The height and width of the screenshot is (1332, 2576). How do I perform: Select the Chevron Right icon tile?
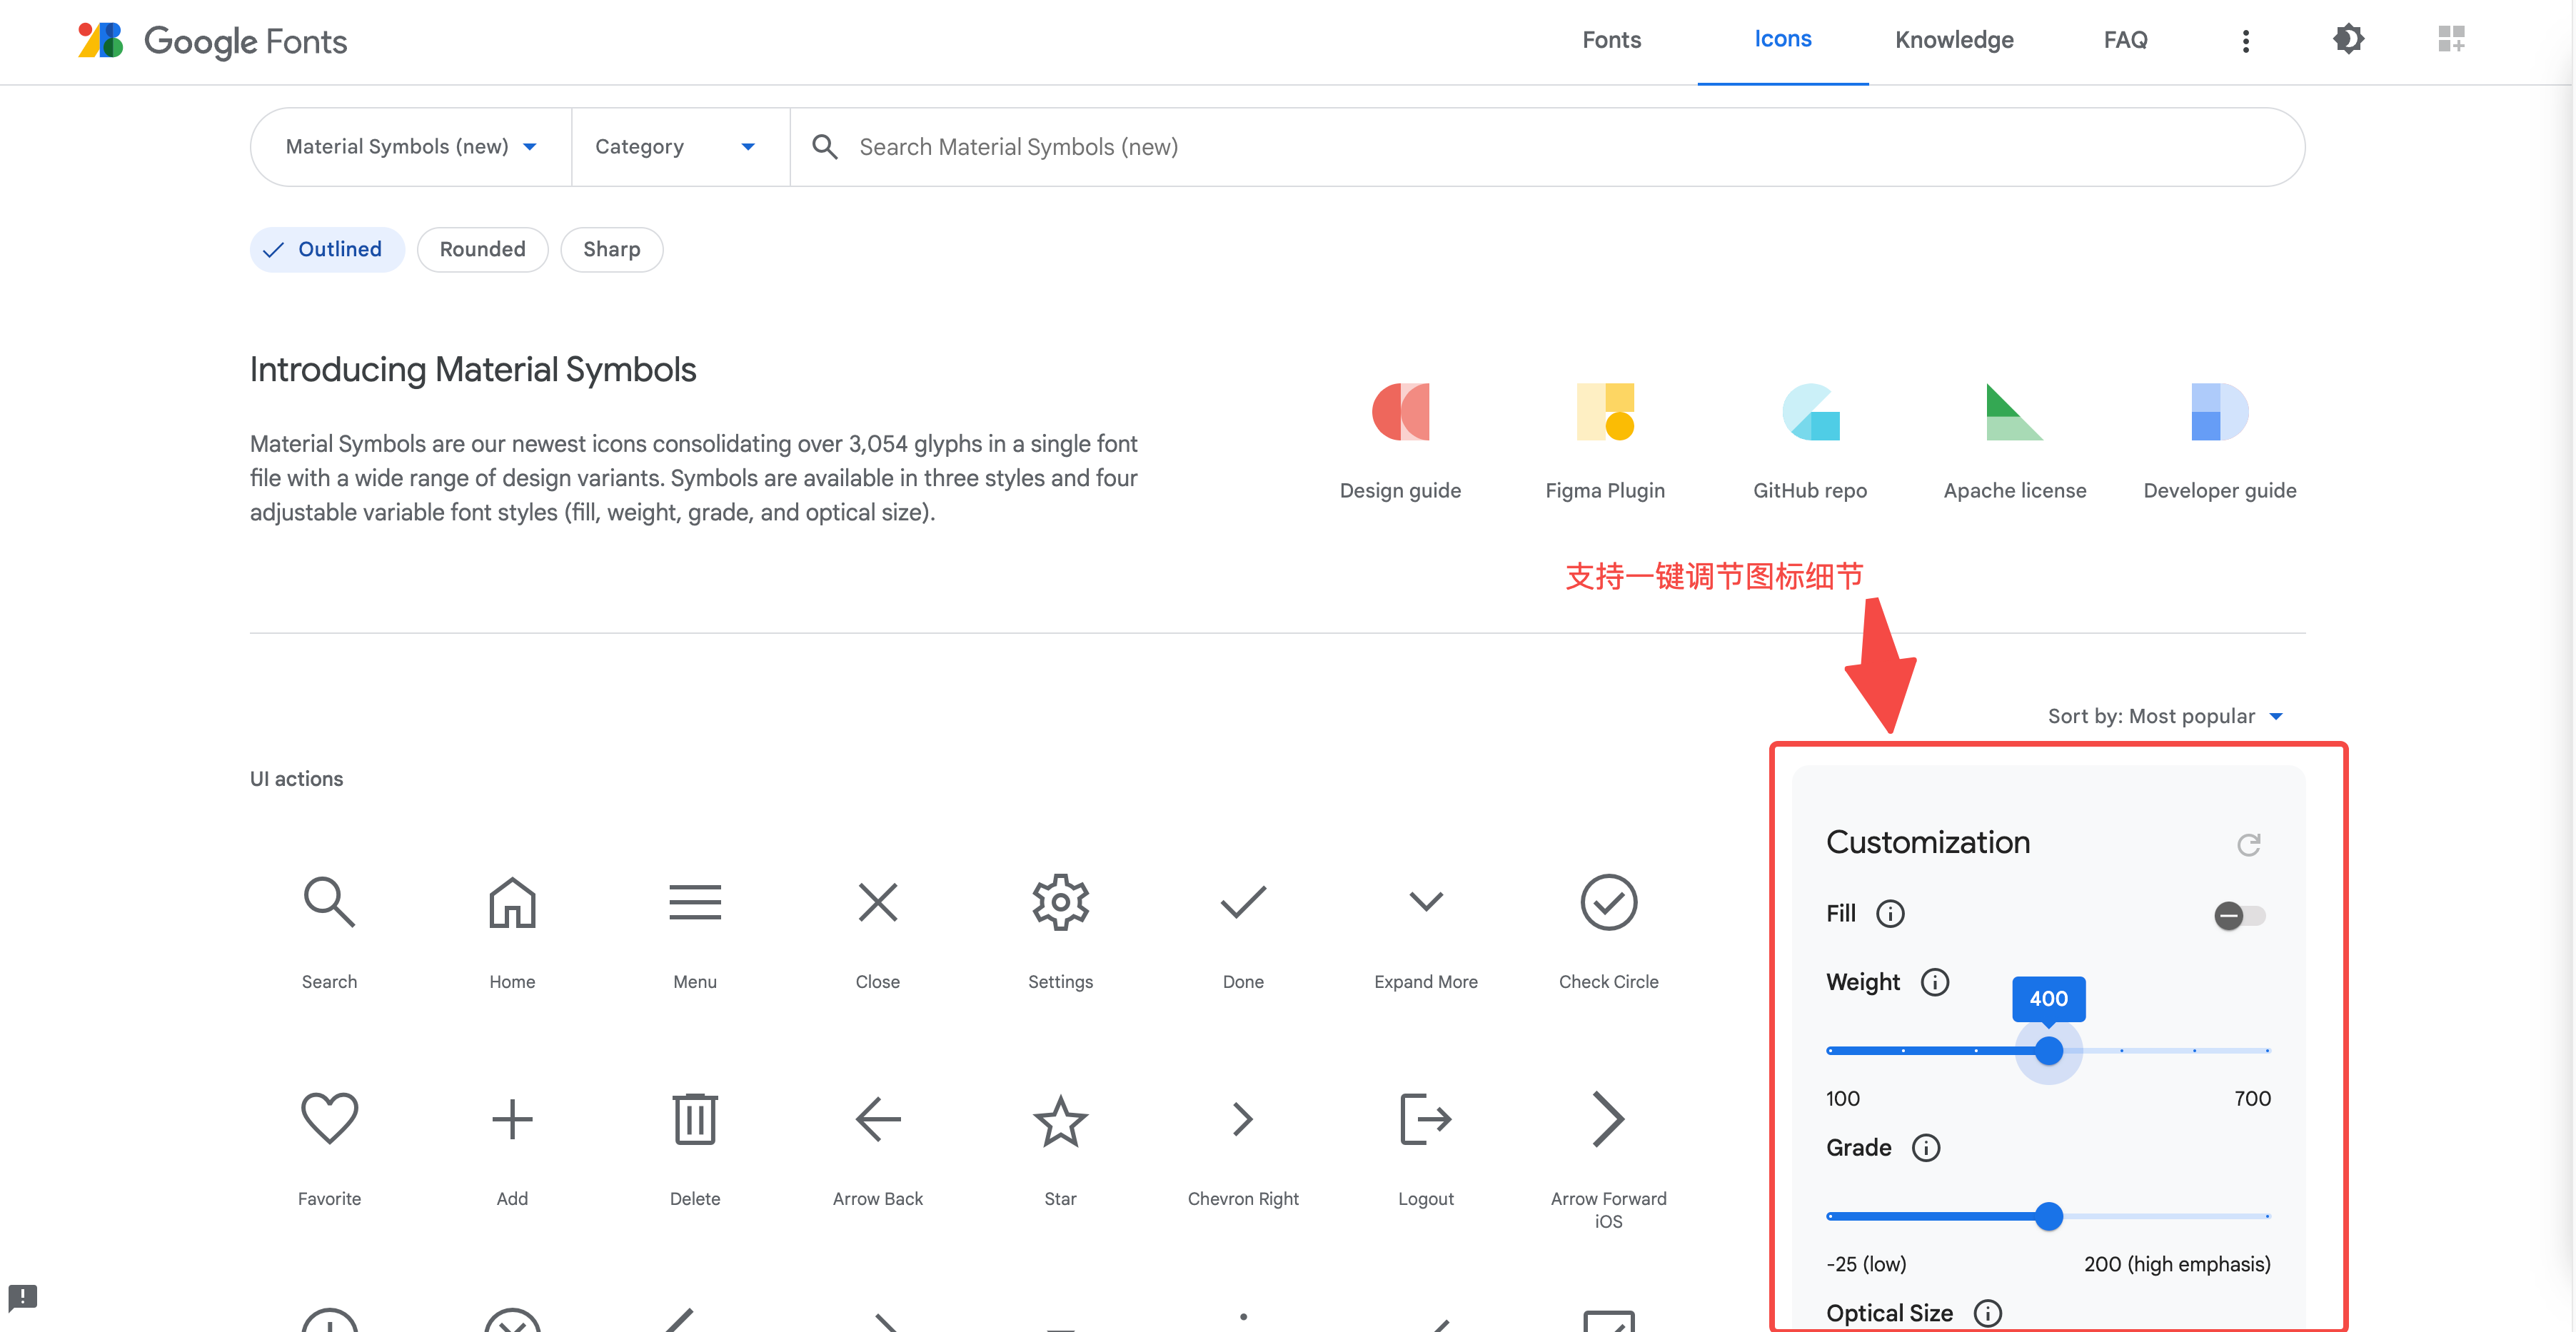pos(1243,1148)
